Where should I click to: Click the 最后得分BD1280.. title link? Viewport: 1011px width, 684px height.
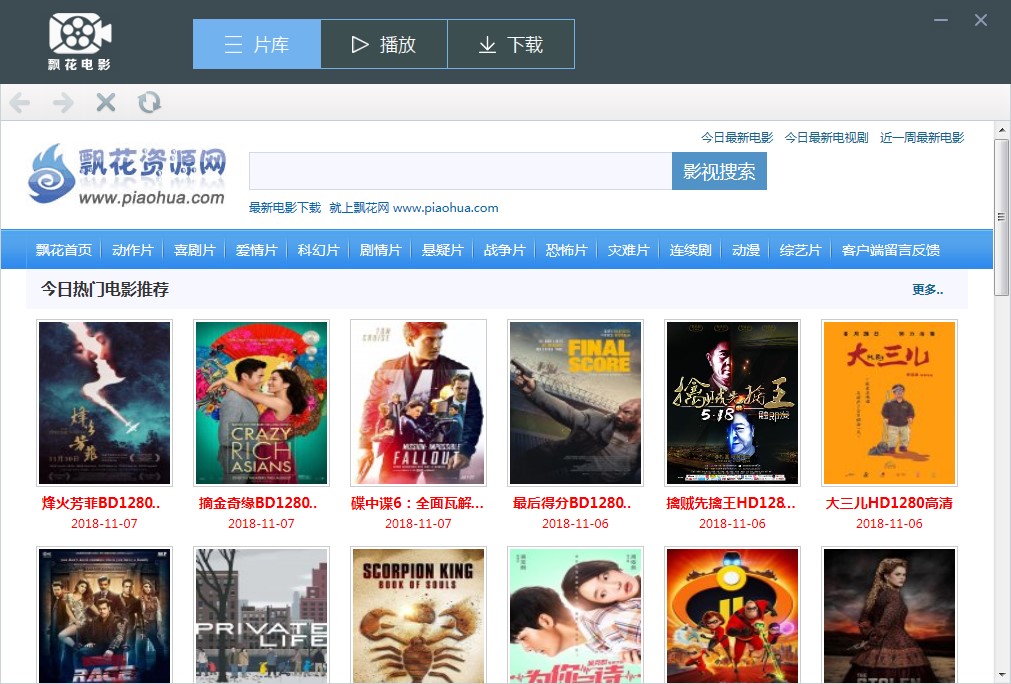tap(572, 503)
